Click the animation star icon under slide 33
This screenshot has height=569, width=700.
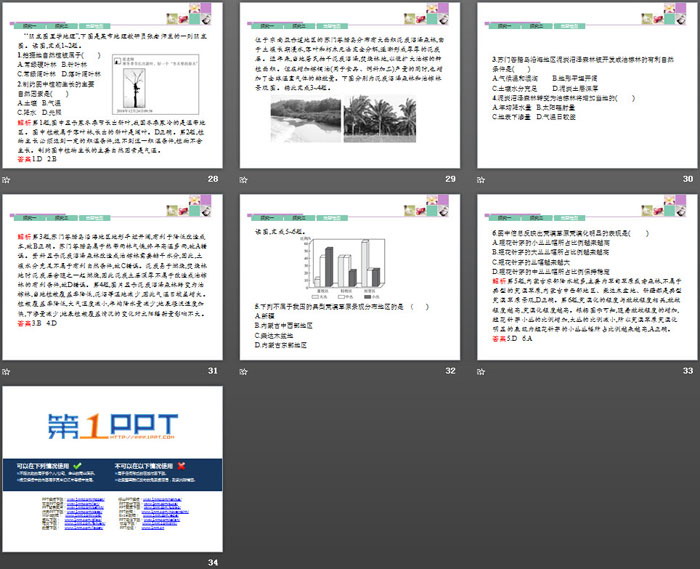click(x=482, y=370)
